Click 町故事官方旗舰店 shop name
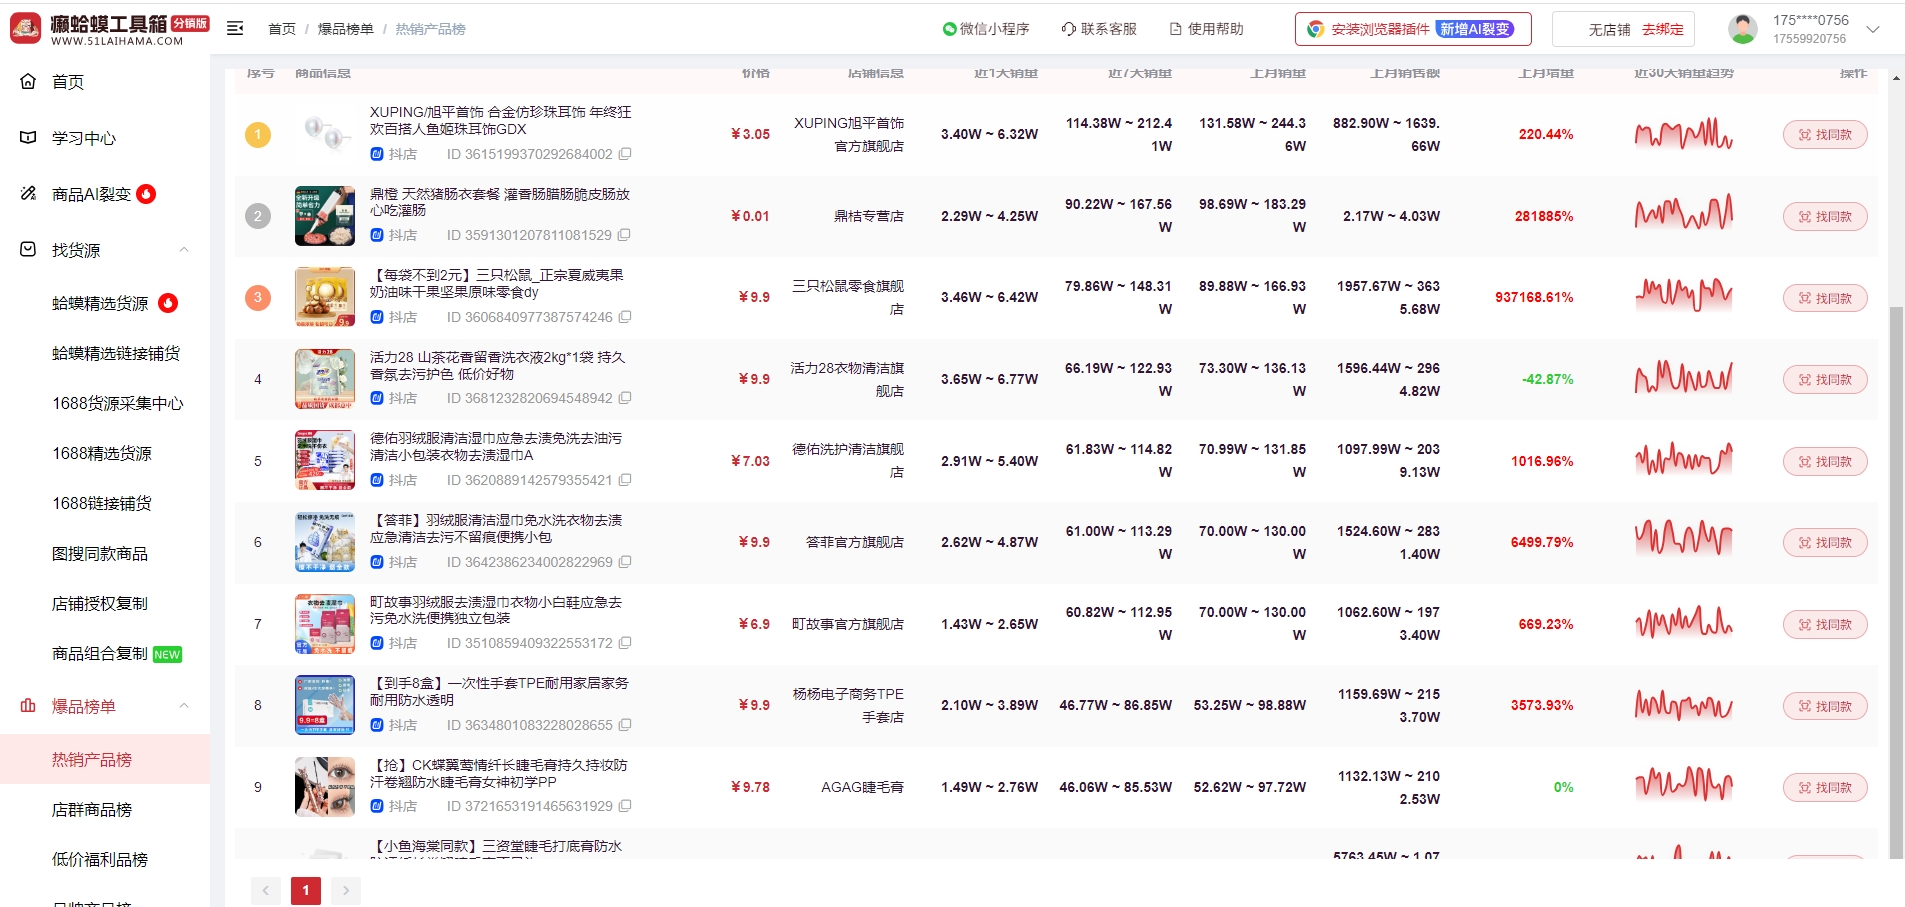The width and height of the screenshot is (1905, 907). click(x=848, y=624)
